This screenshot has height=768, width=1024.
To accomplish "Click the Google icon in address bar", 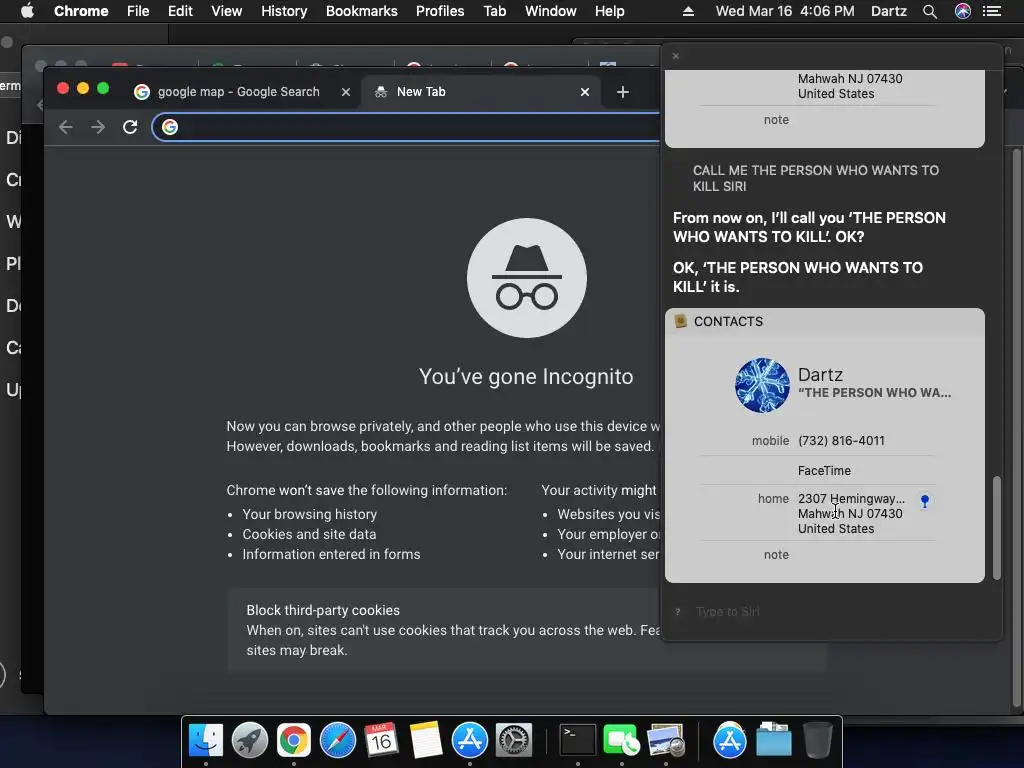I will click(170, 127).
